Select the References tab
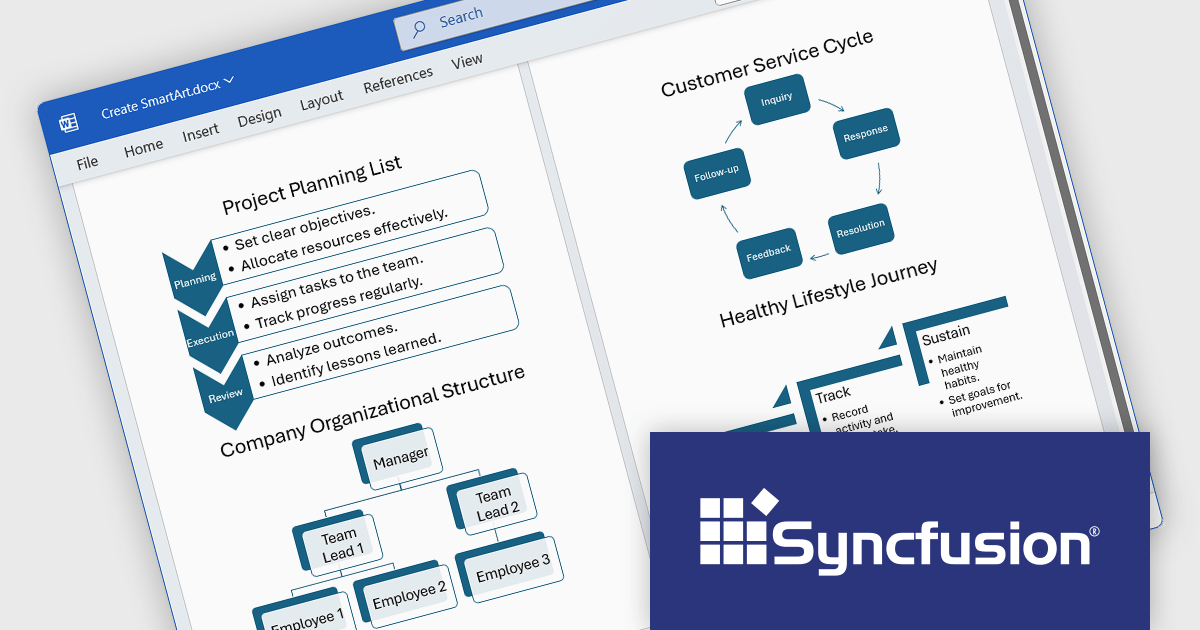The image size is (1200, 630). click(398, 80)
